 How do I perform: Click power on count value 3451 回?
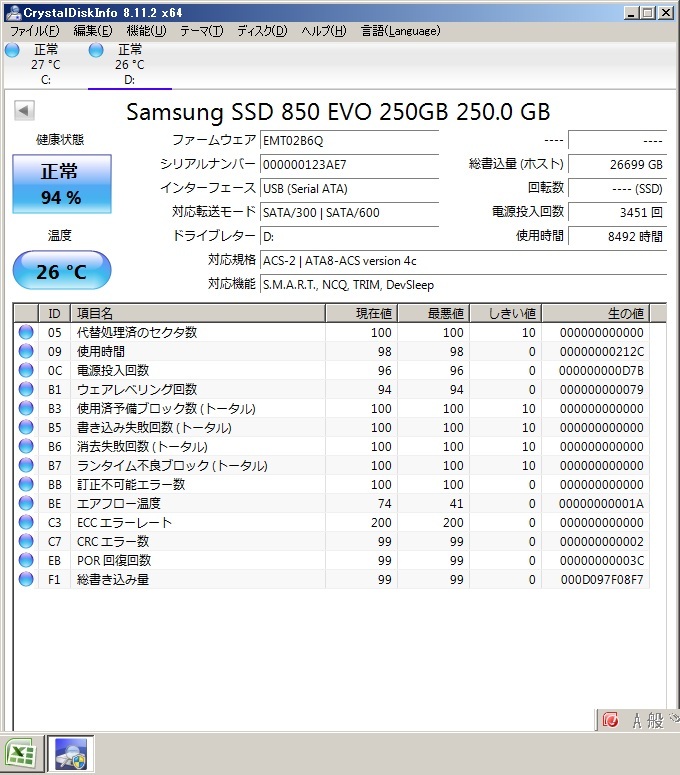(x=617, y=213)
